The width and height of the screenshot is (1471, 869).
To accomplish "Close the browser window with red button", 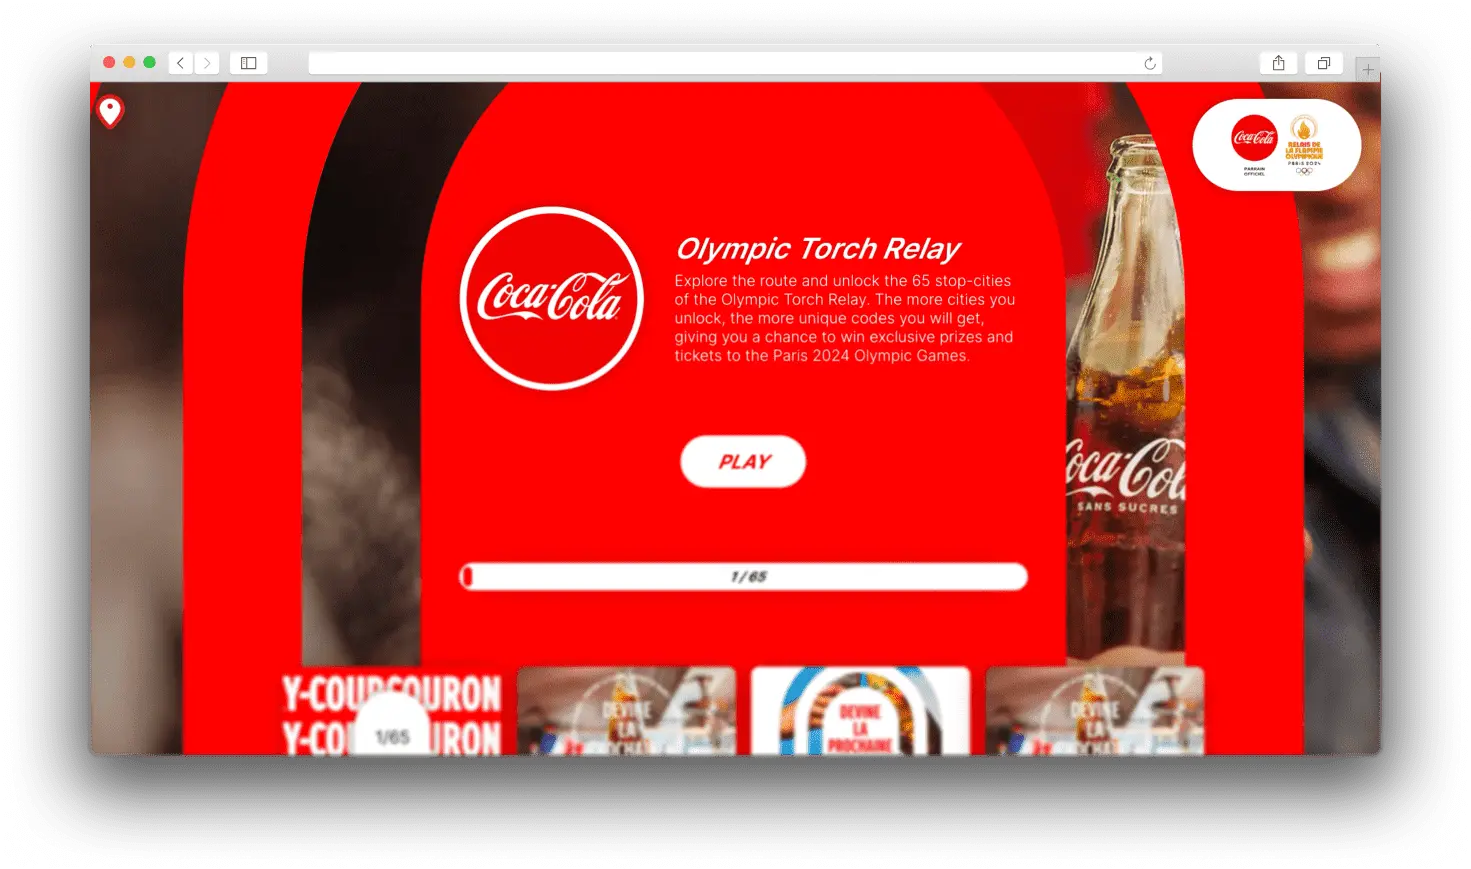I will (109, 63).
